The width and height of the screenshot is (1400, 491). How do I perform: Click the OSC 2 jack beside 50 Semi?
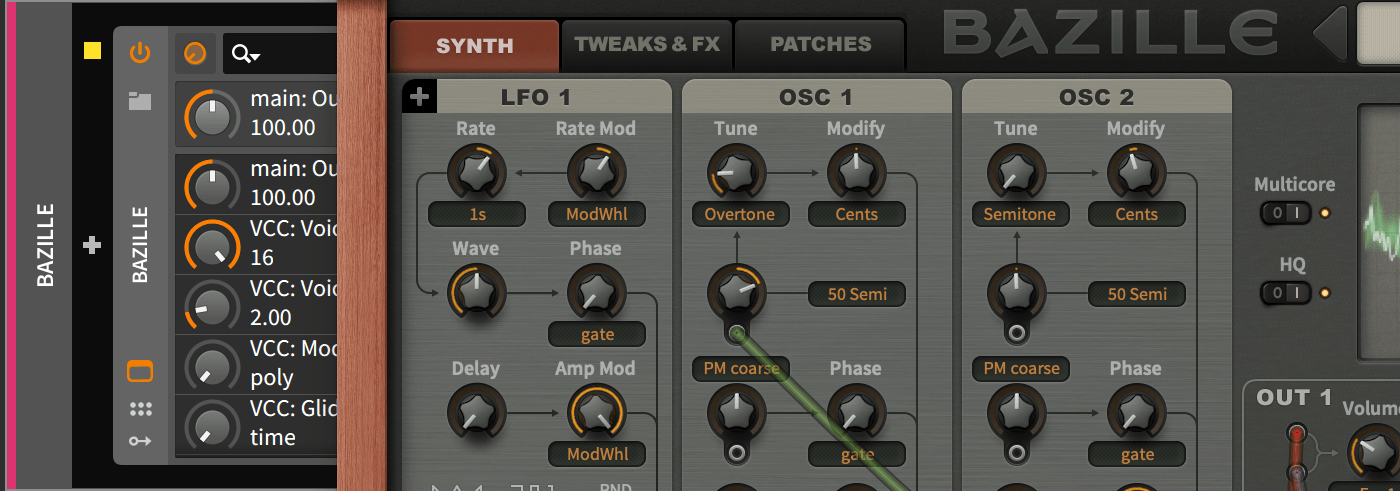[1017, 332]
